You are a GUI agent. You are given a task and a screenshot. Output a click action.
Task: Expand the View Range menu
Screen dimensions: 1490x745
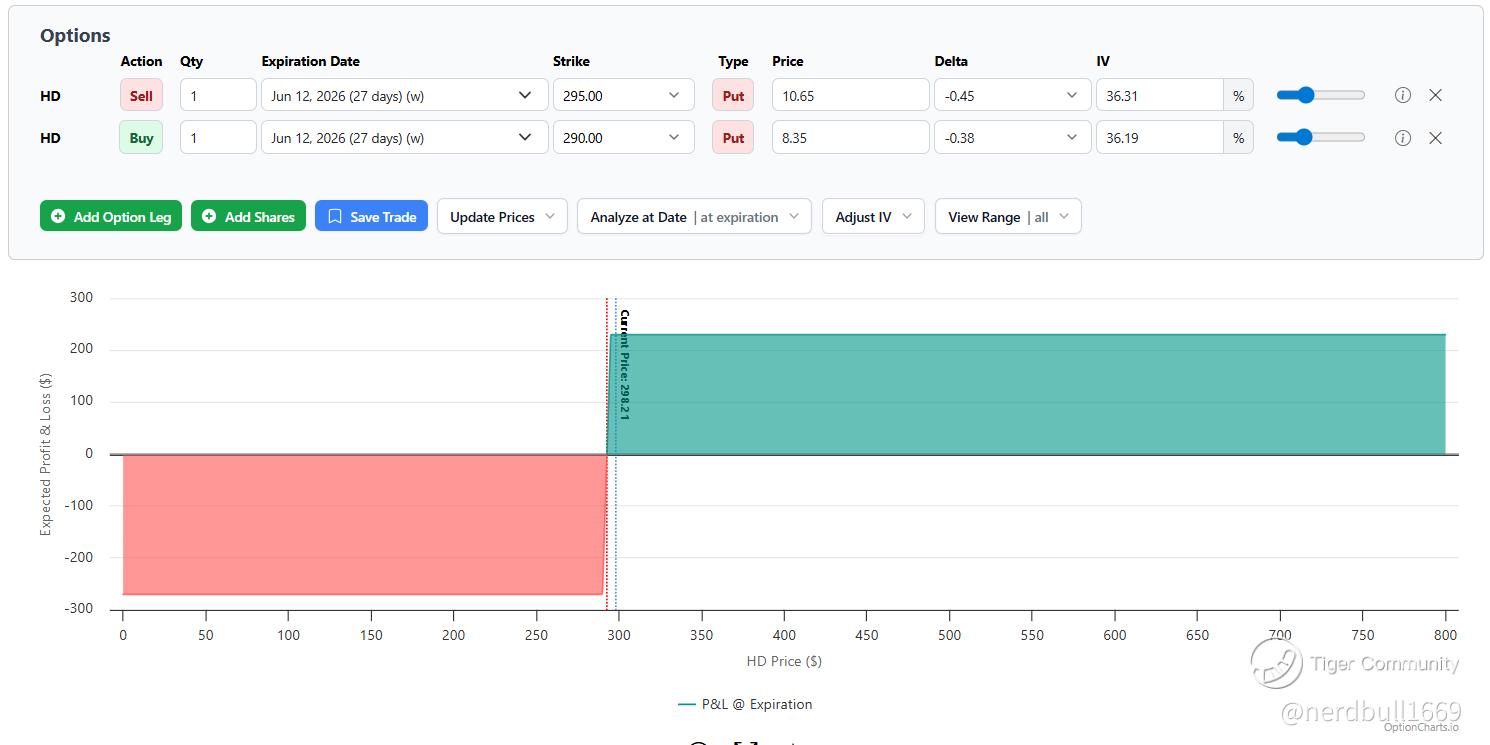(1008, 216)
